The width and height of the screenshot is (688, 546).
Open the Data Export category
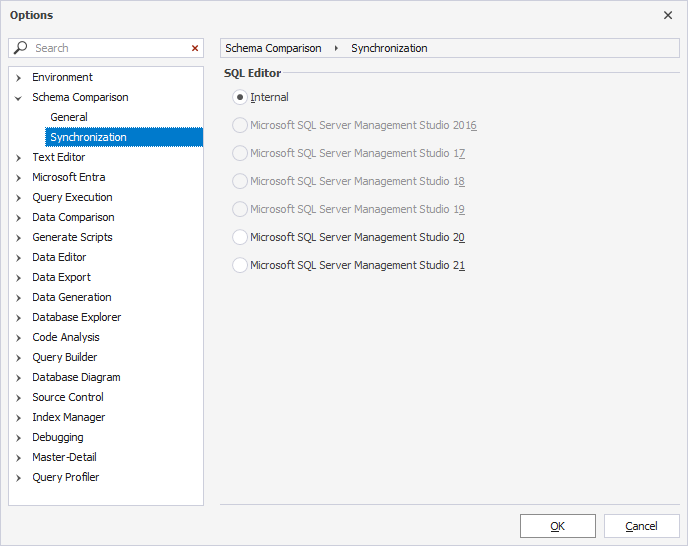[x=61, y=277]
